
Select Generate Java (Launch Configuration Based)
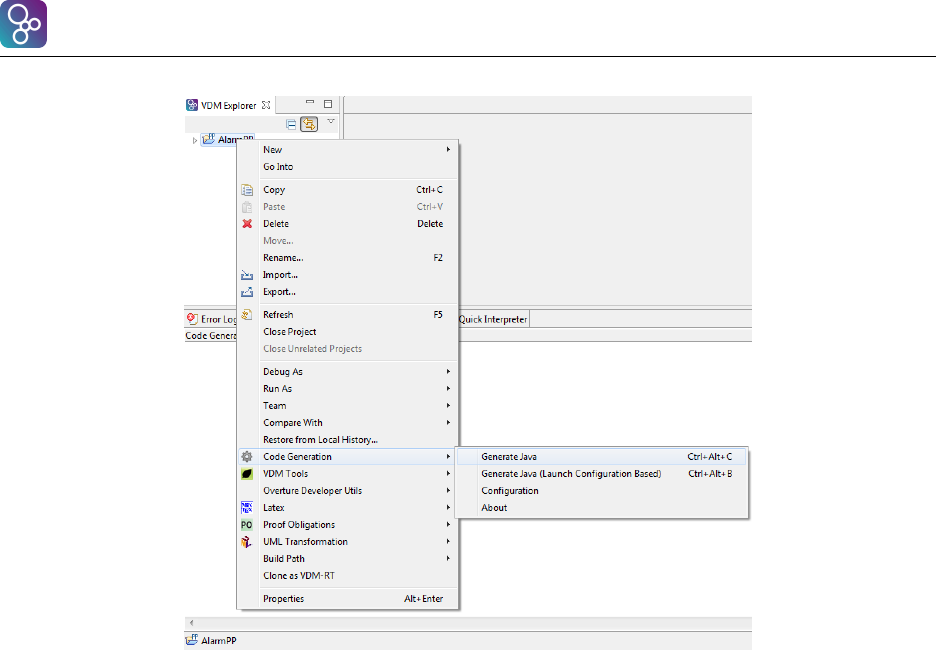[x=602, y=474]
